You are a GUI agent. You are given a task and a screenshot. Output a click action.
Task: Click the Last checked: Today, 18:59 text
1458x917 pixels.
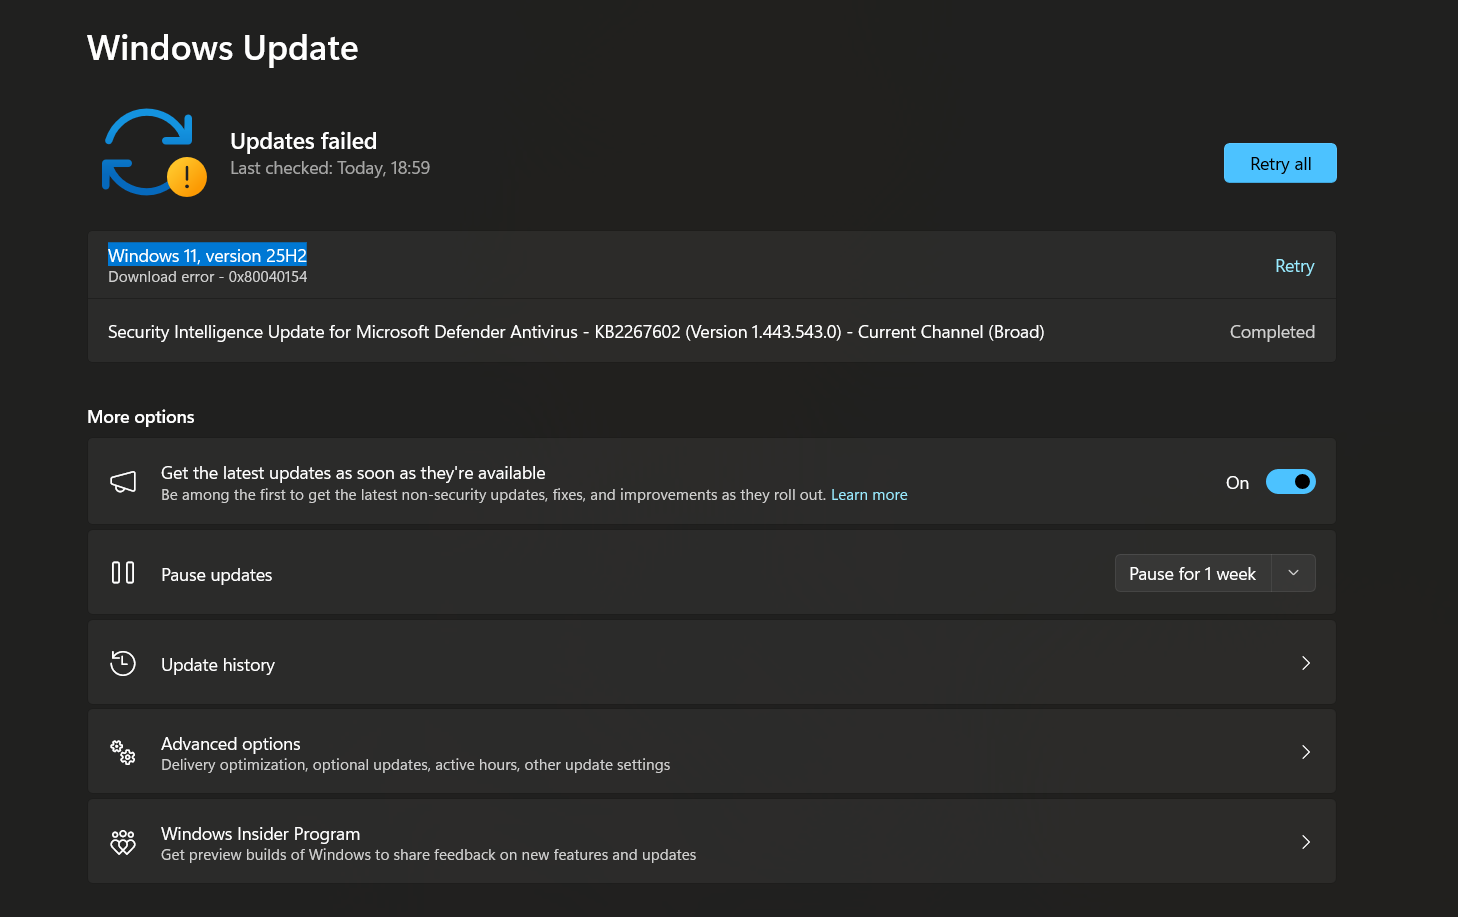[x=330, y=168]
